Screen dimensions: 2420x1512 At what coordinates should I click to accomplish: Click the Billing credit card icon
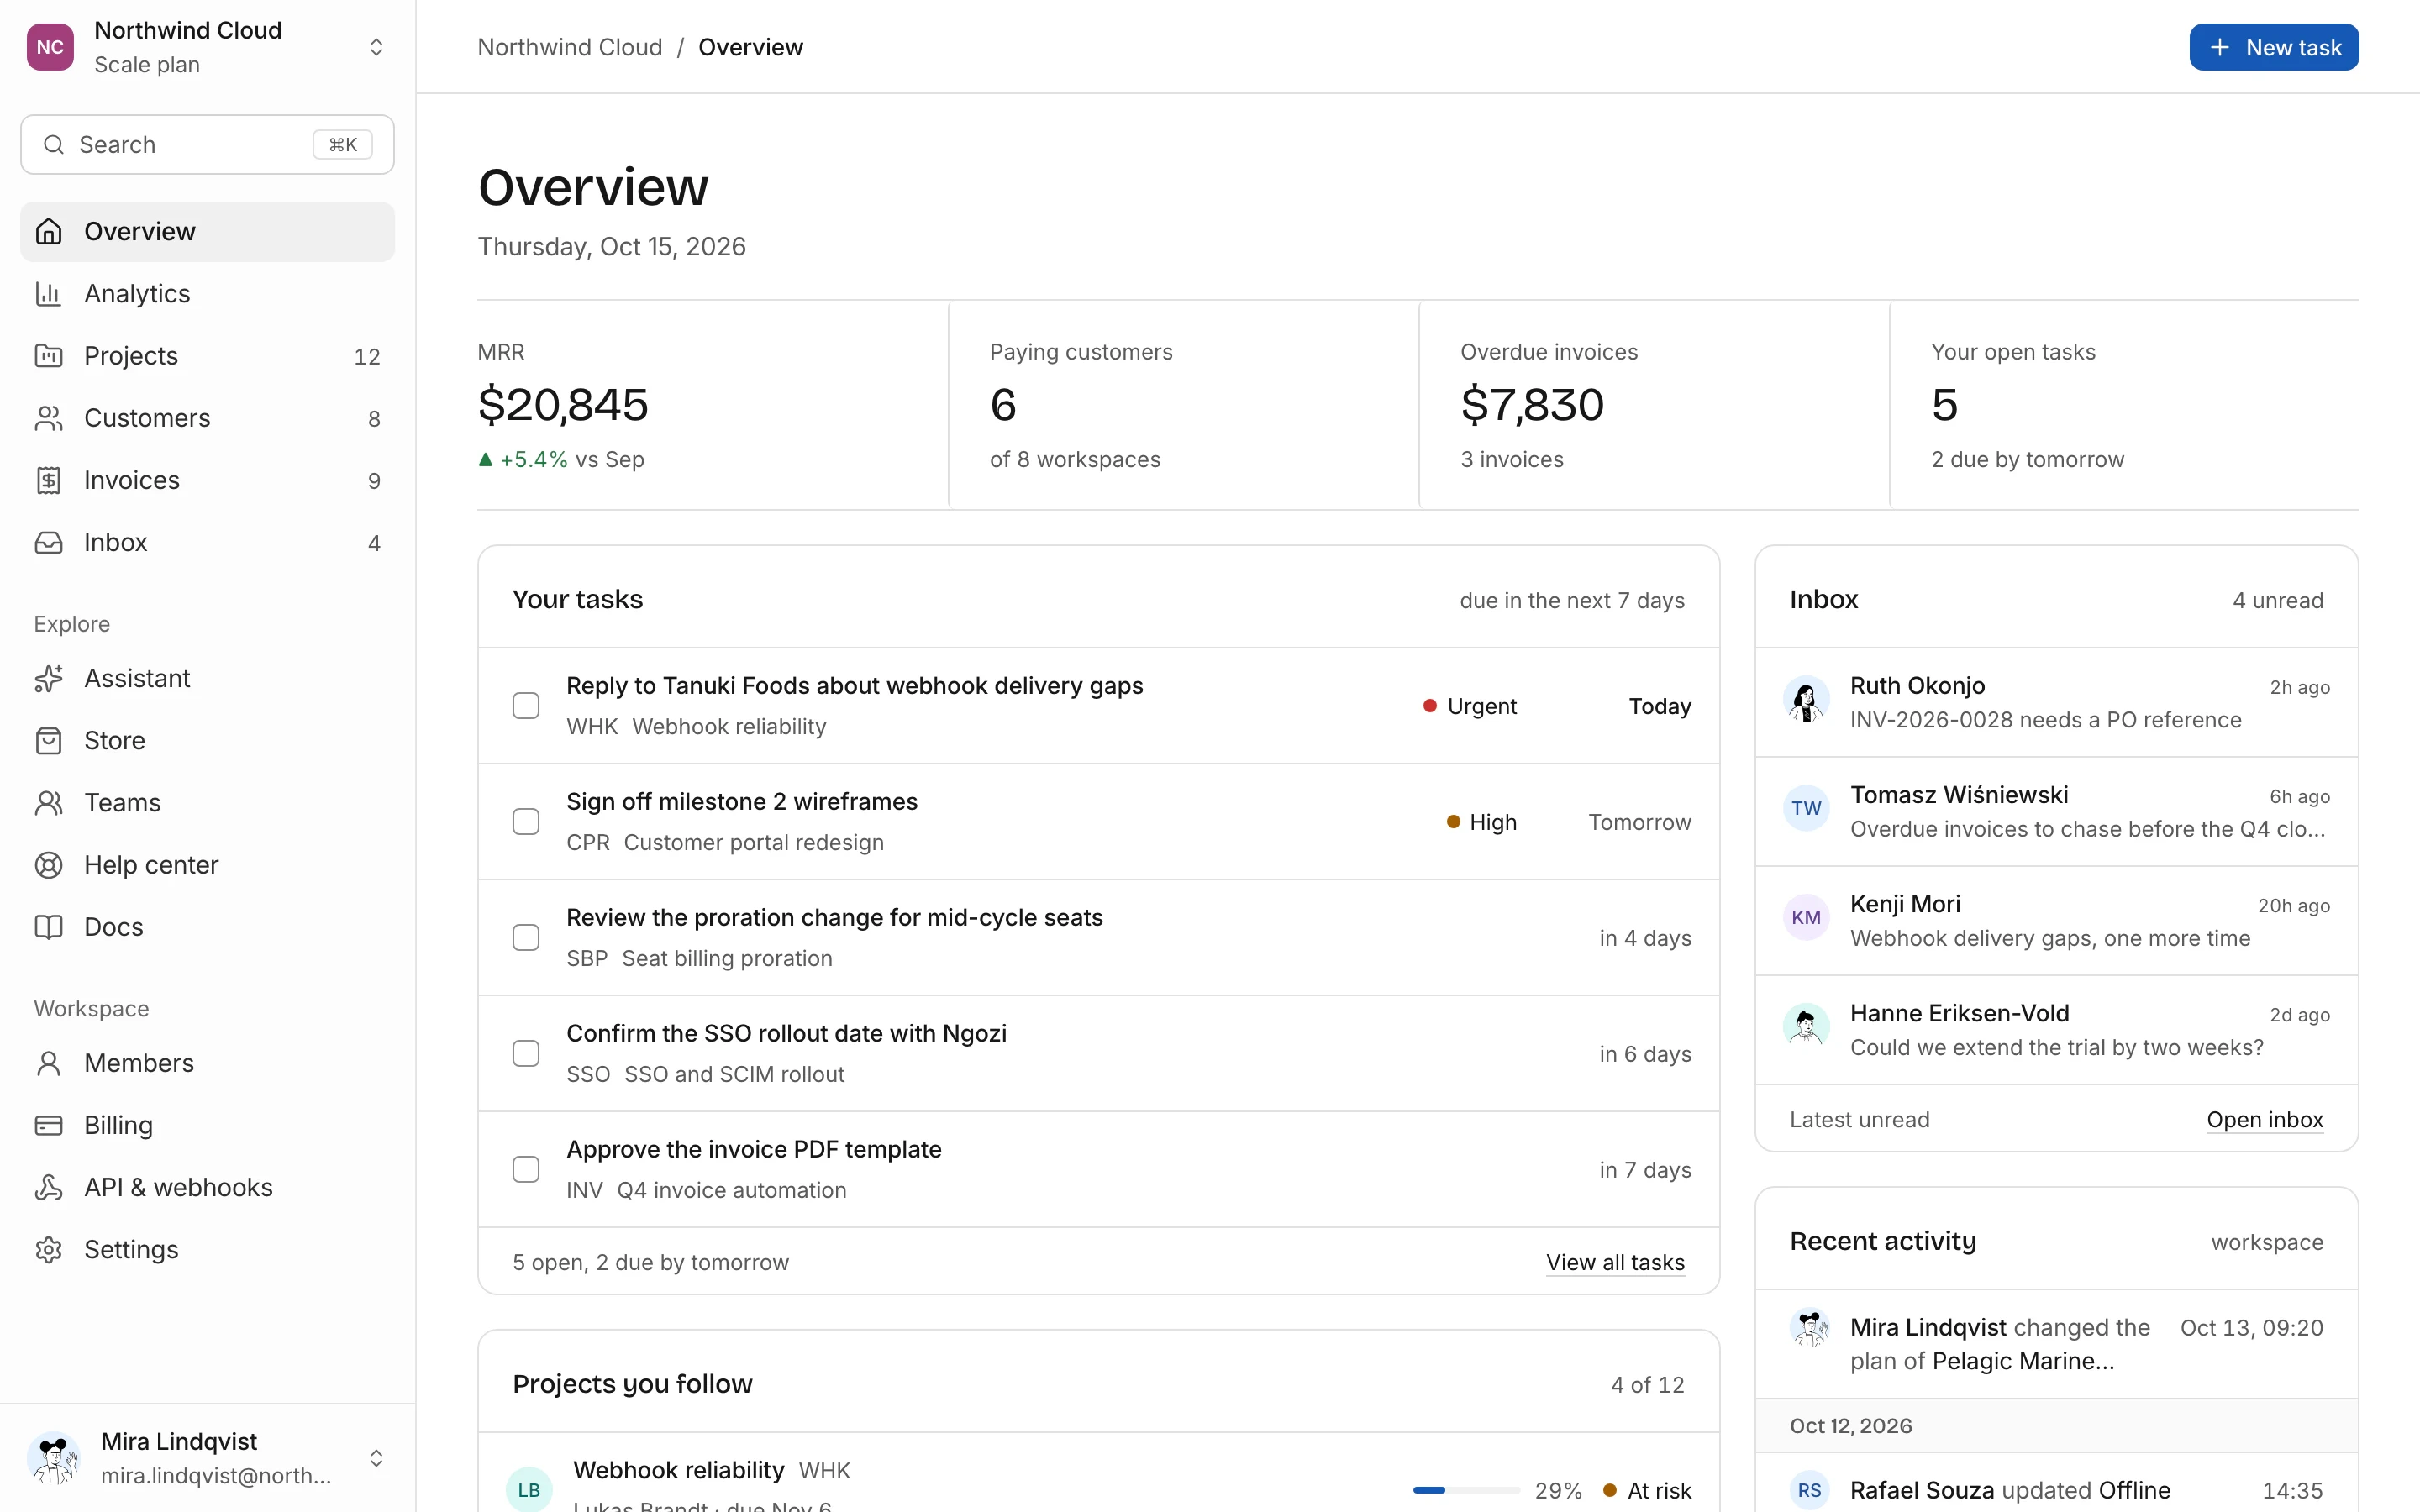coord(48,1125)
